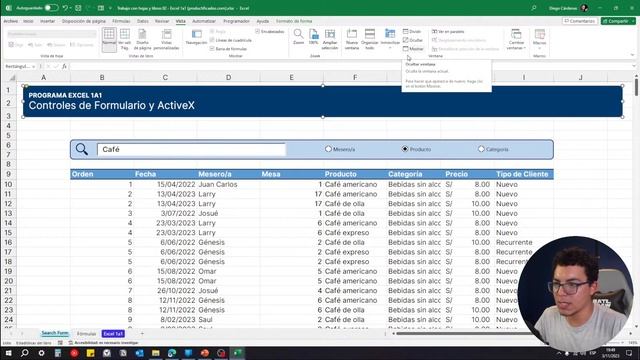Click the horizontal scrollbar thumb
The width and height of the screenshot is (640, 360).
[x=465, y=333]
